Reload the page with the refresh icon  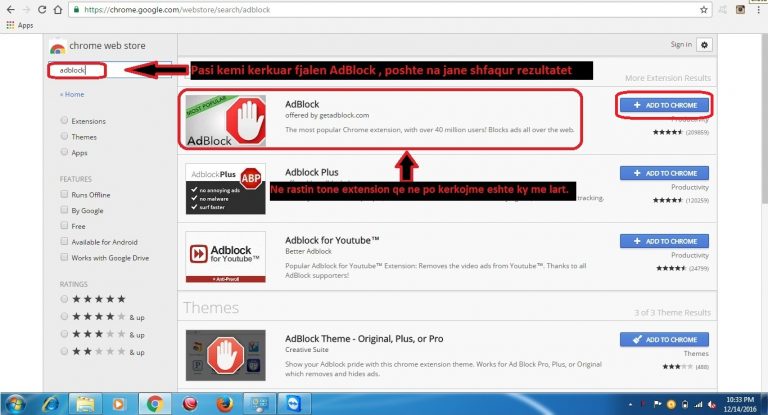pyautogui.click(x=42, y=9)
